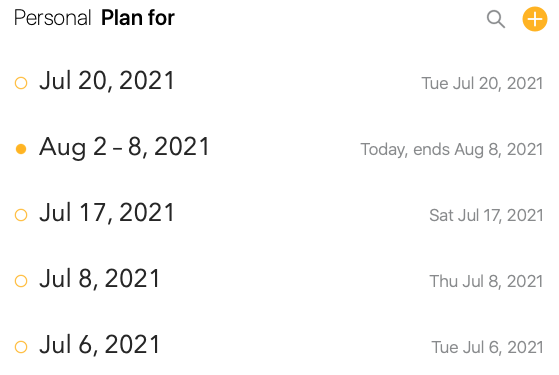The height and width of the screenshot is (375, 559).
Task: Mark Jul 17, 2021 circle as done
Action: (x=21, y=215)
